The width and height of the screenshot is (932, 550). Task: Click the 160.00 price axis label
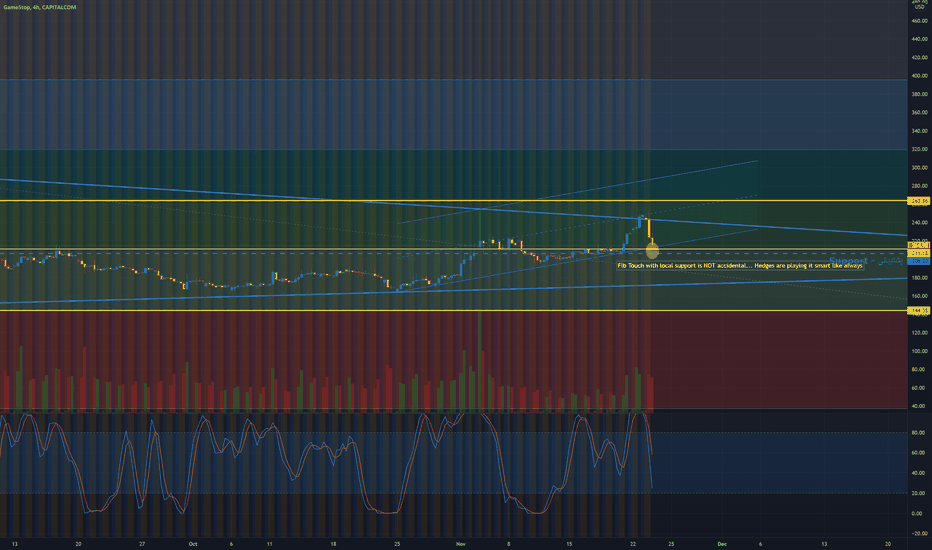[919, 296]
